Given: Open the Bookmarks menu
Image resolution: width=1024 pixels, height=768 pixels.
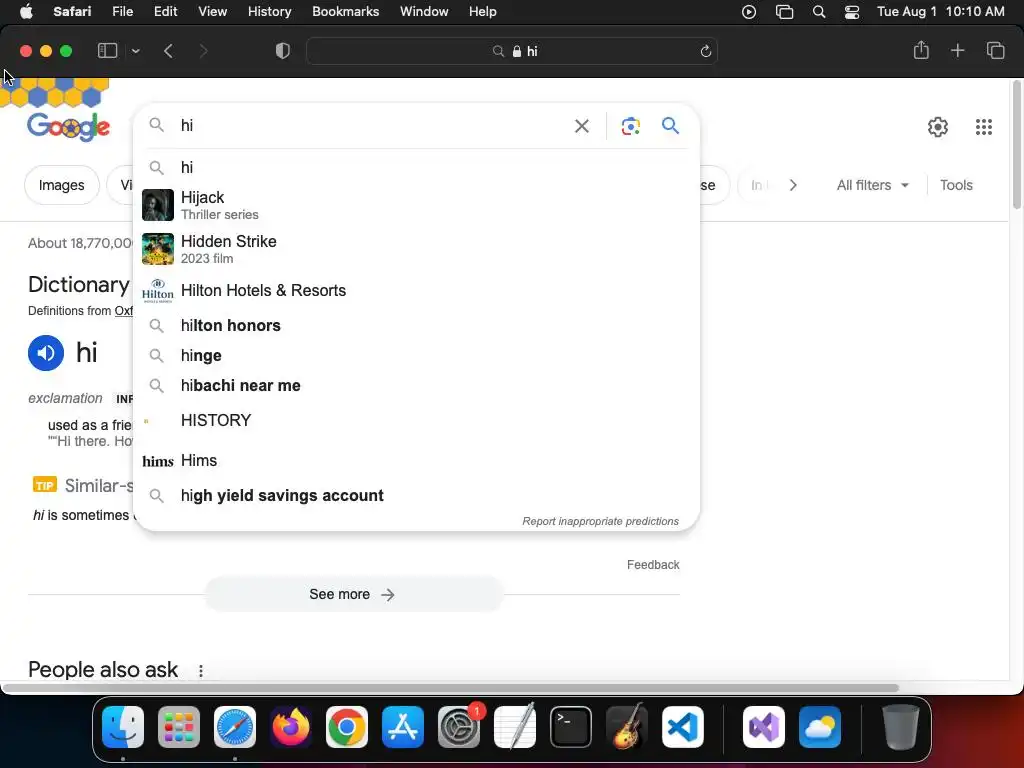Looking at the screenshot, I should click(x=345, y=12).
